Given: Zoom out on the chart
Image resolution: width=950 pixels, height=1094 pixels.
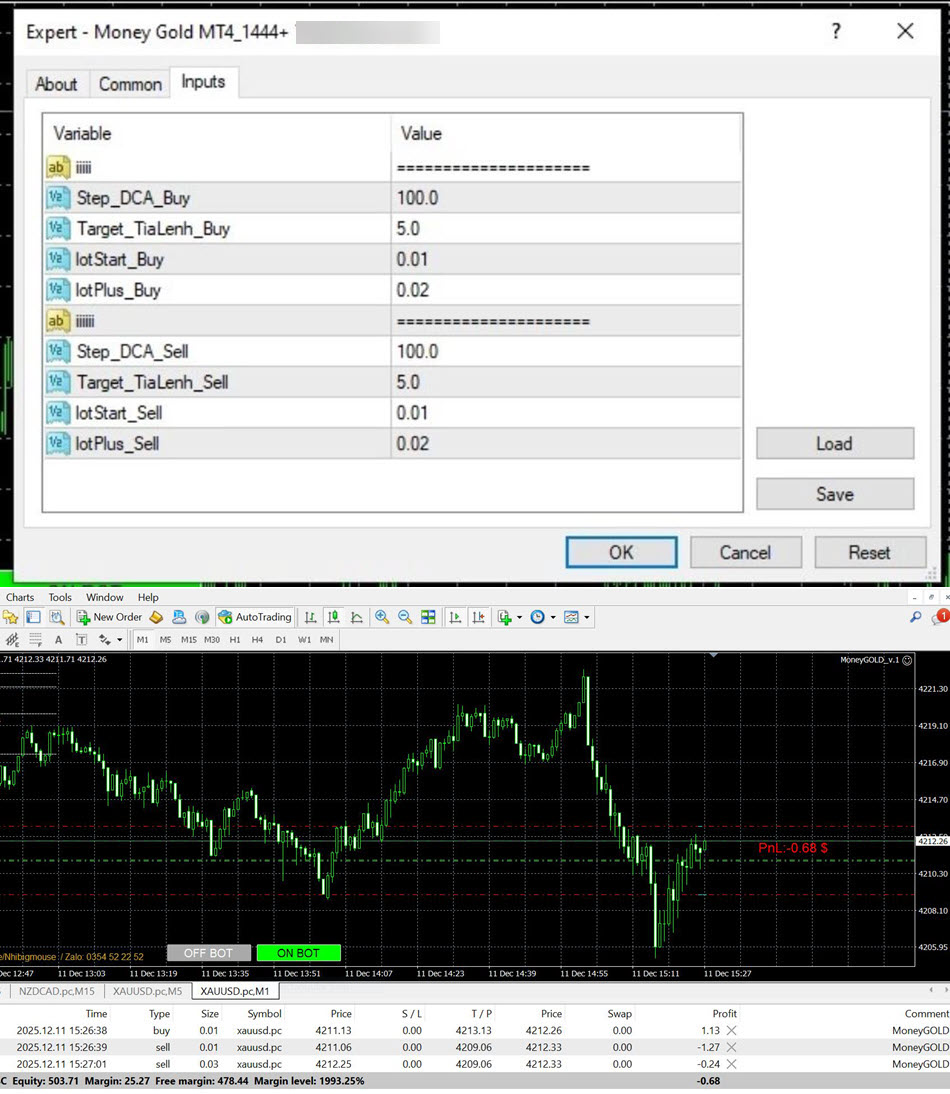Looking at the screenshot, I should tap(405, 617).
